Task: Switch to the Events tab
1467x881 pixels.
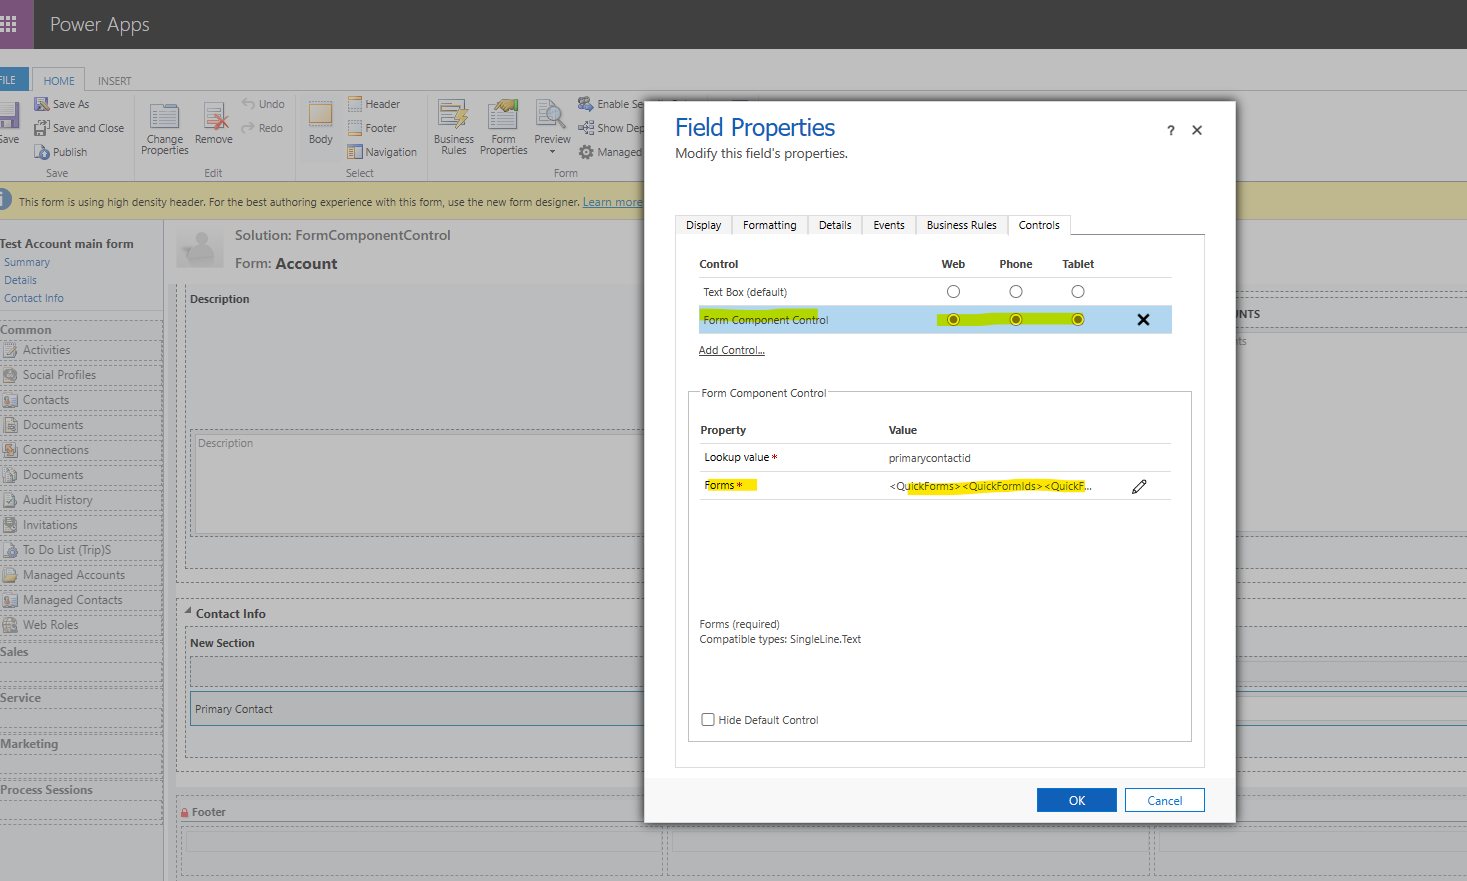Action: coord(889,225)
